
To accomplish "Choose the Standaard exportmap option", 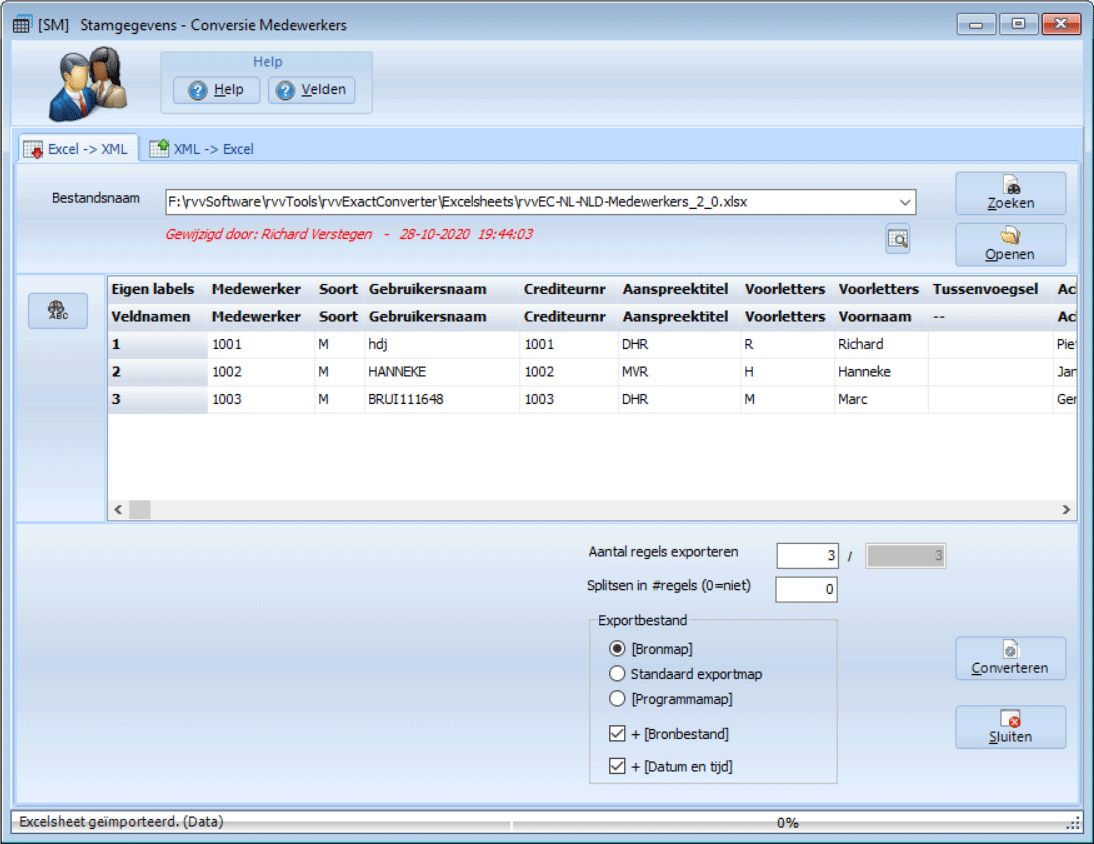I will point(617,674).
